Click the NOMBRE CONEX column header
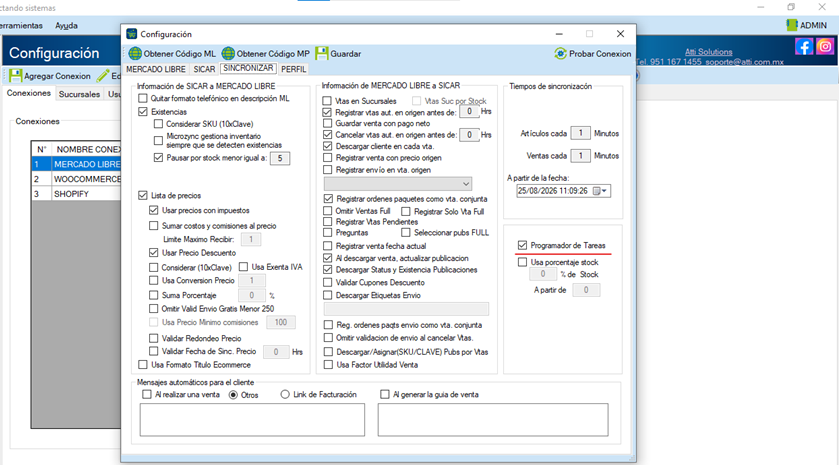Screen dimensions: 839x465 [x=87, y=149]
